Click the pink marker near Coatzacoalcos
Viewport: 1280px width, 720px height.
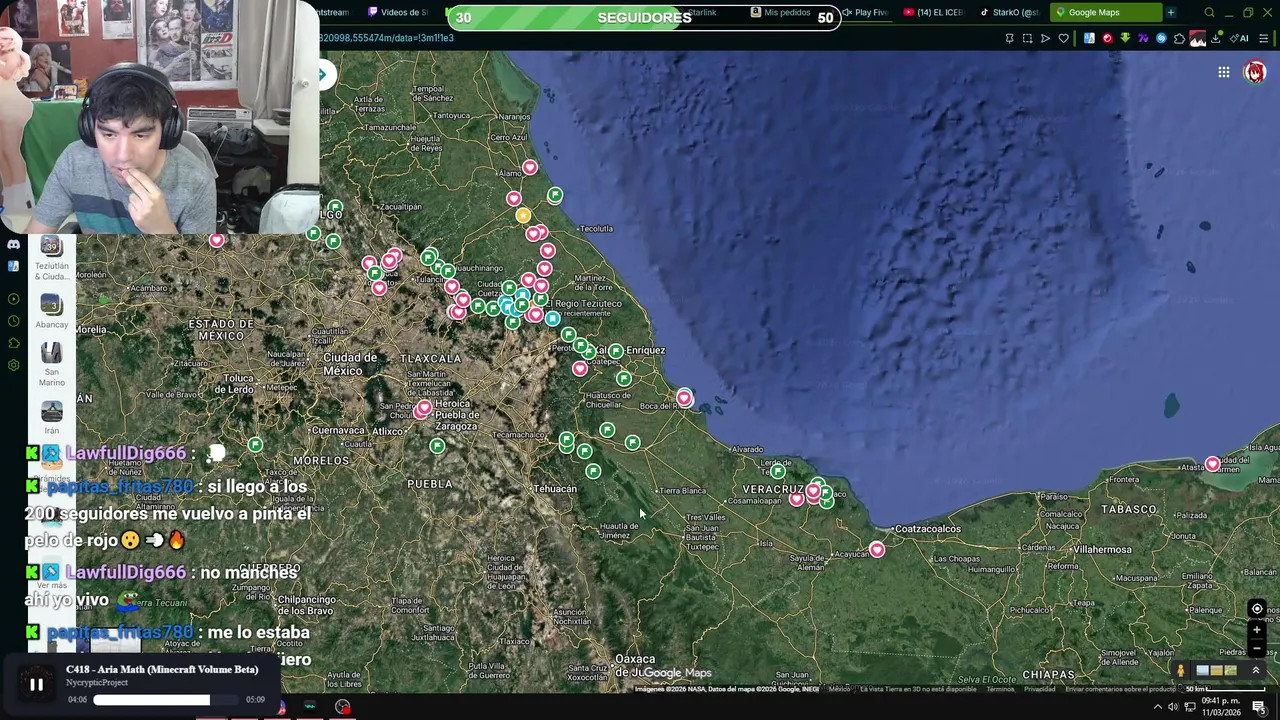click(x=877, y=549)
